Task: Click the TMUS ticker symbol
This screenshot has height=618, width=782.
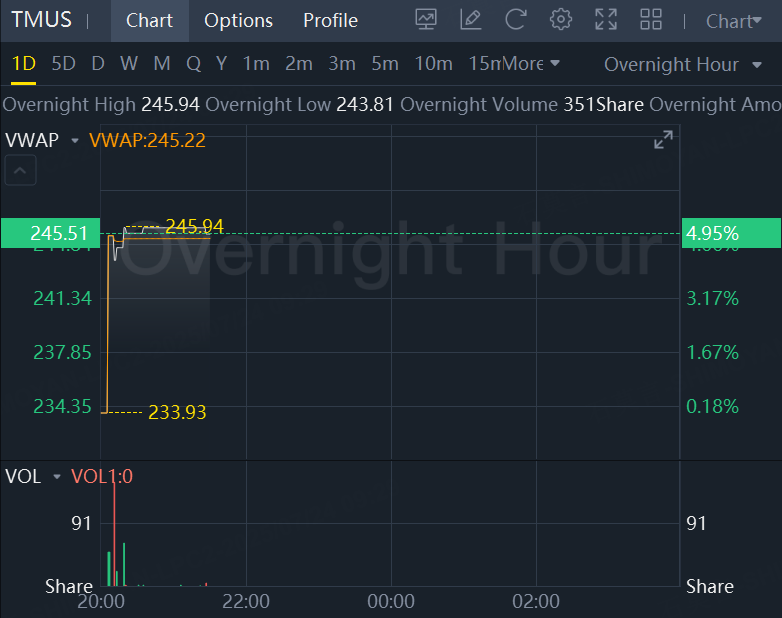Action: [x=41, y=20]
